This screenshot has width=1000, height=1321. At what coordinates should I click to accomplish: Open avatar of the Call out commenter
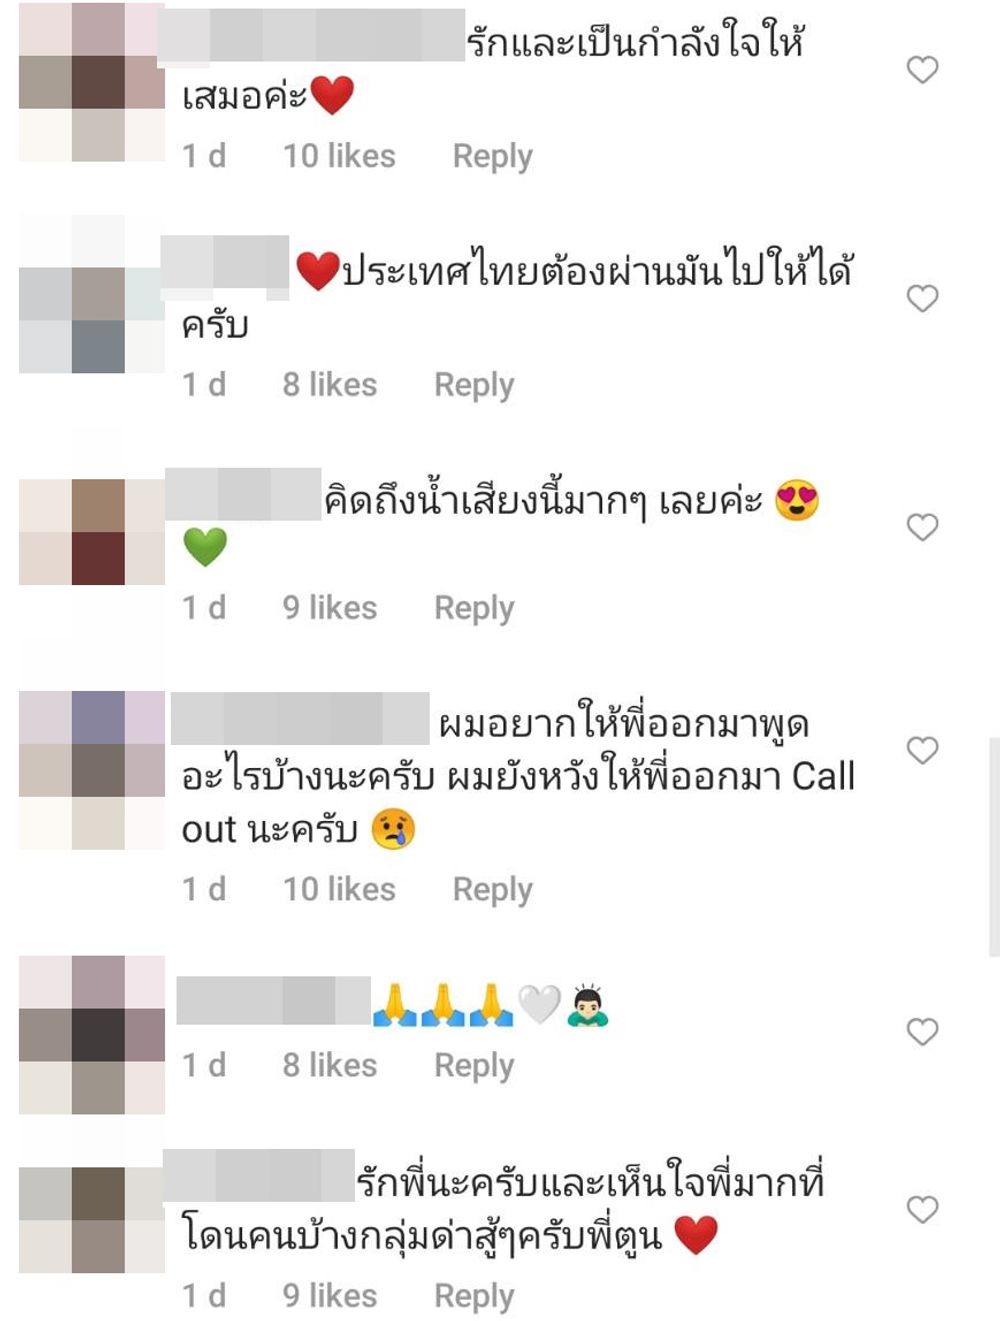(92, 770)
